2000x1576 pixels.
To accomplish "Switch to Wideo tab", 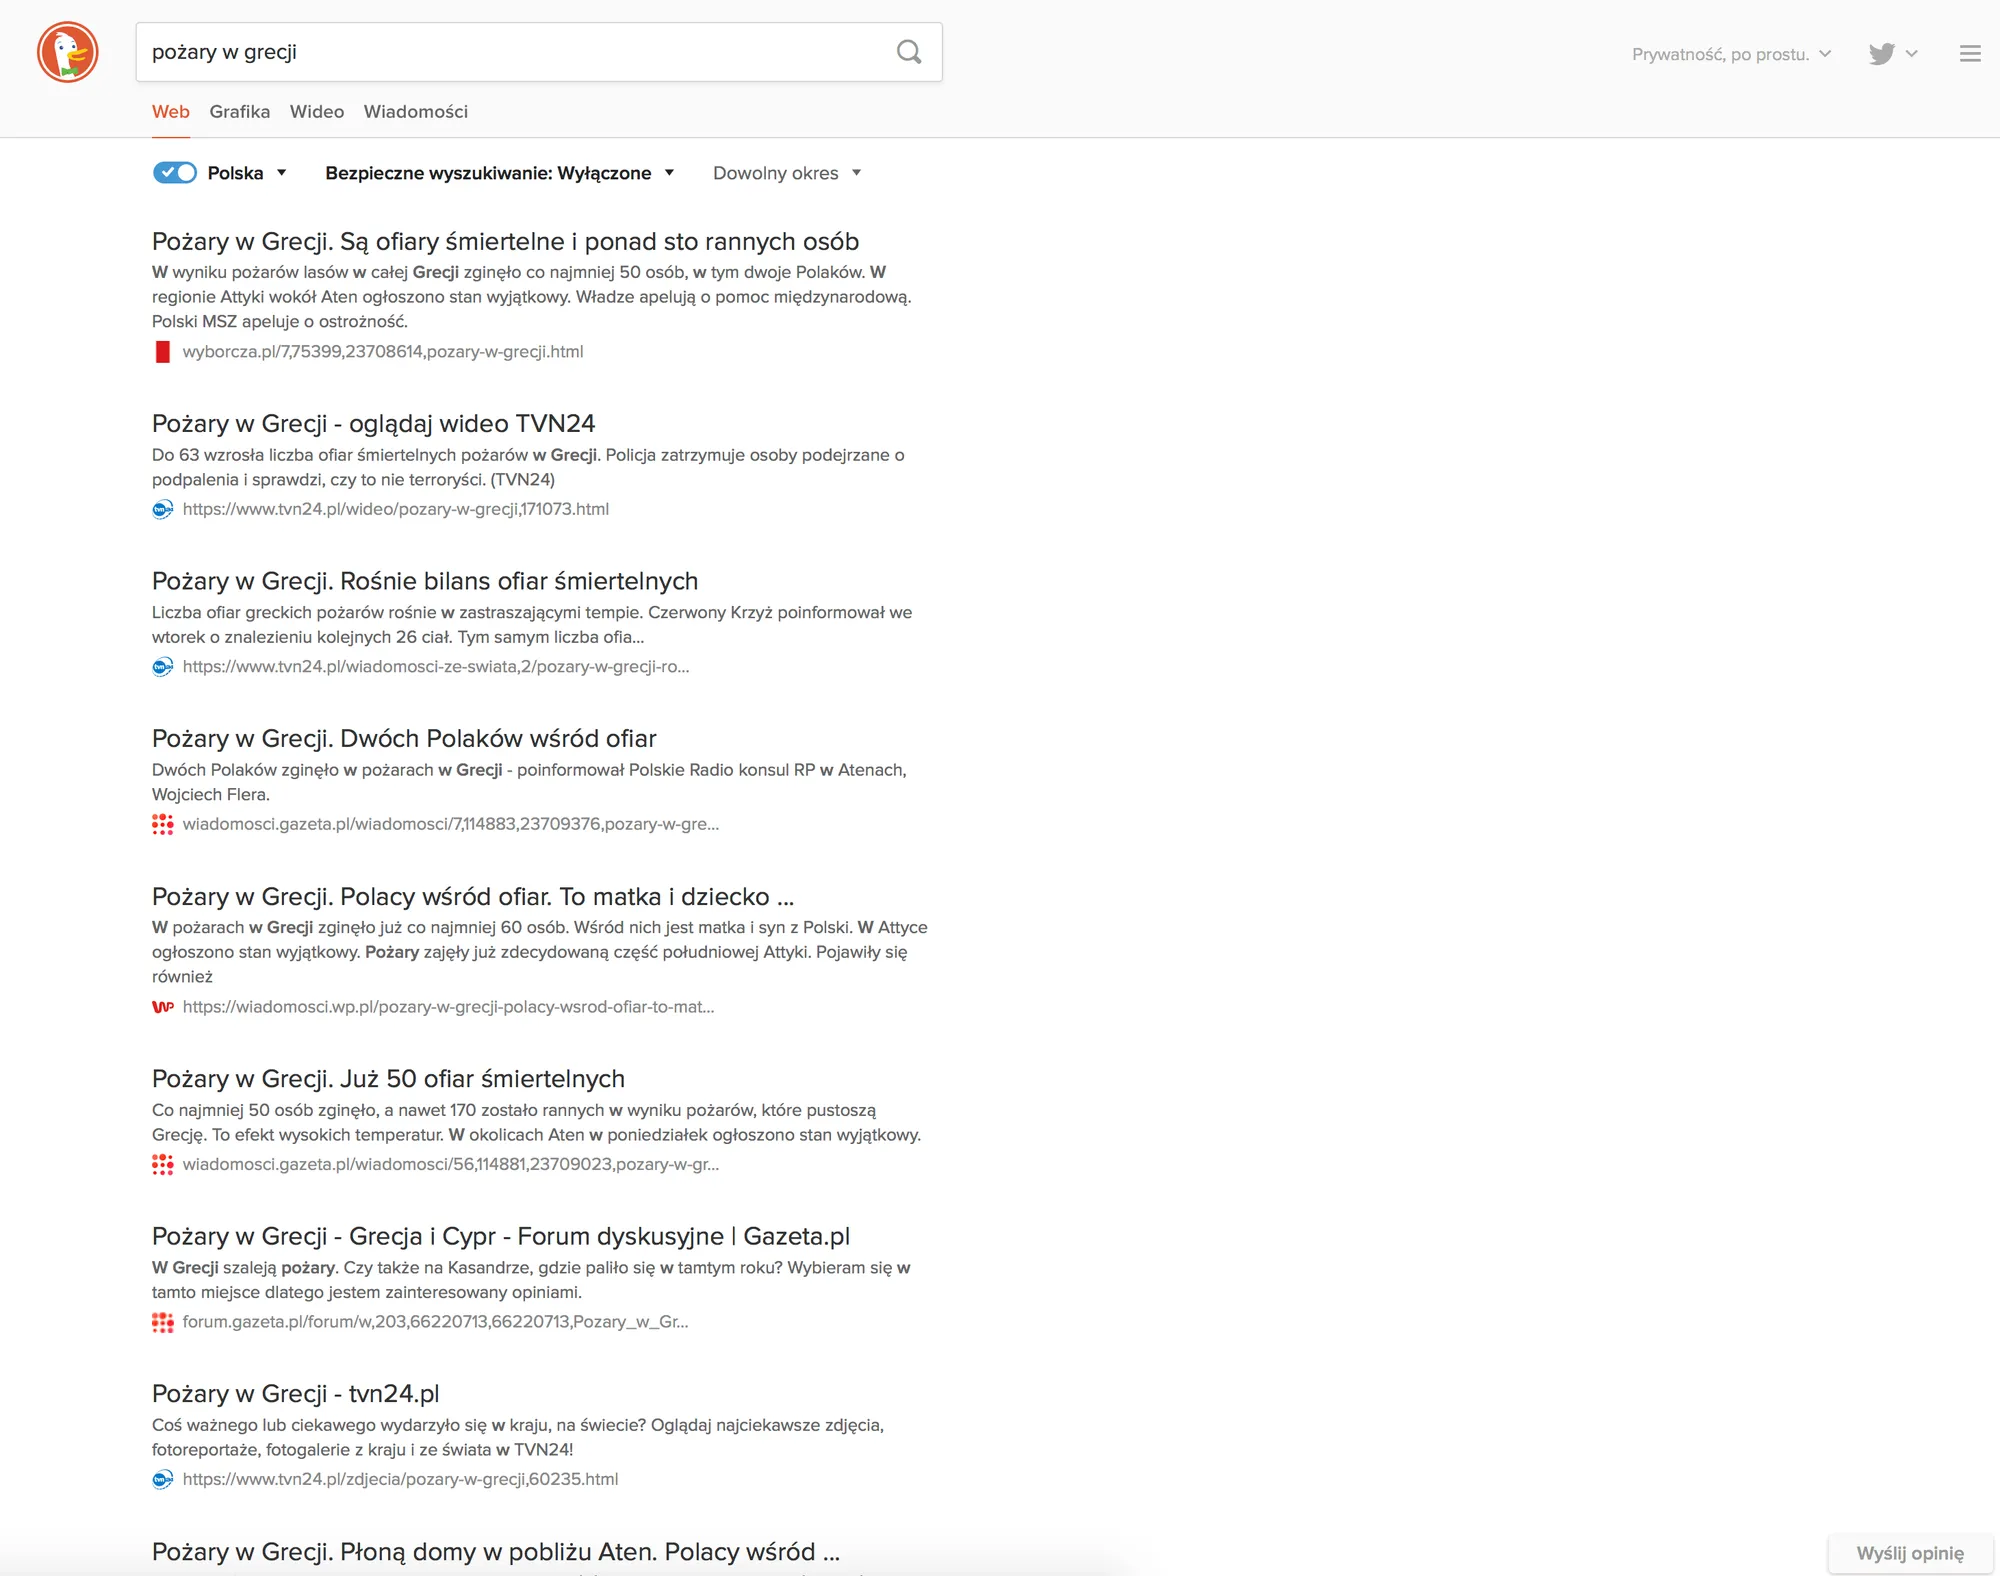I will coord(317,112).
